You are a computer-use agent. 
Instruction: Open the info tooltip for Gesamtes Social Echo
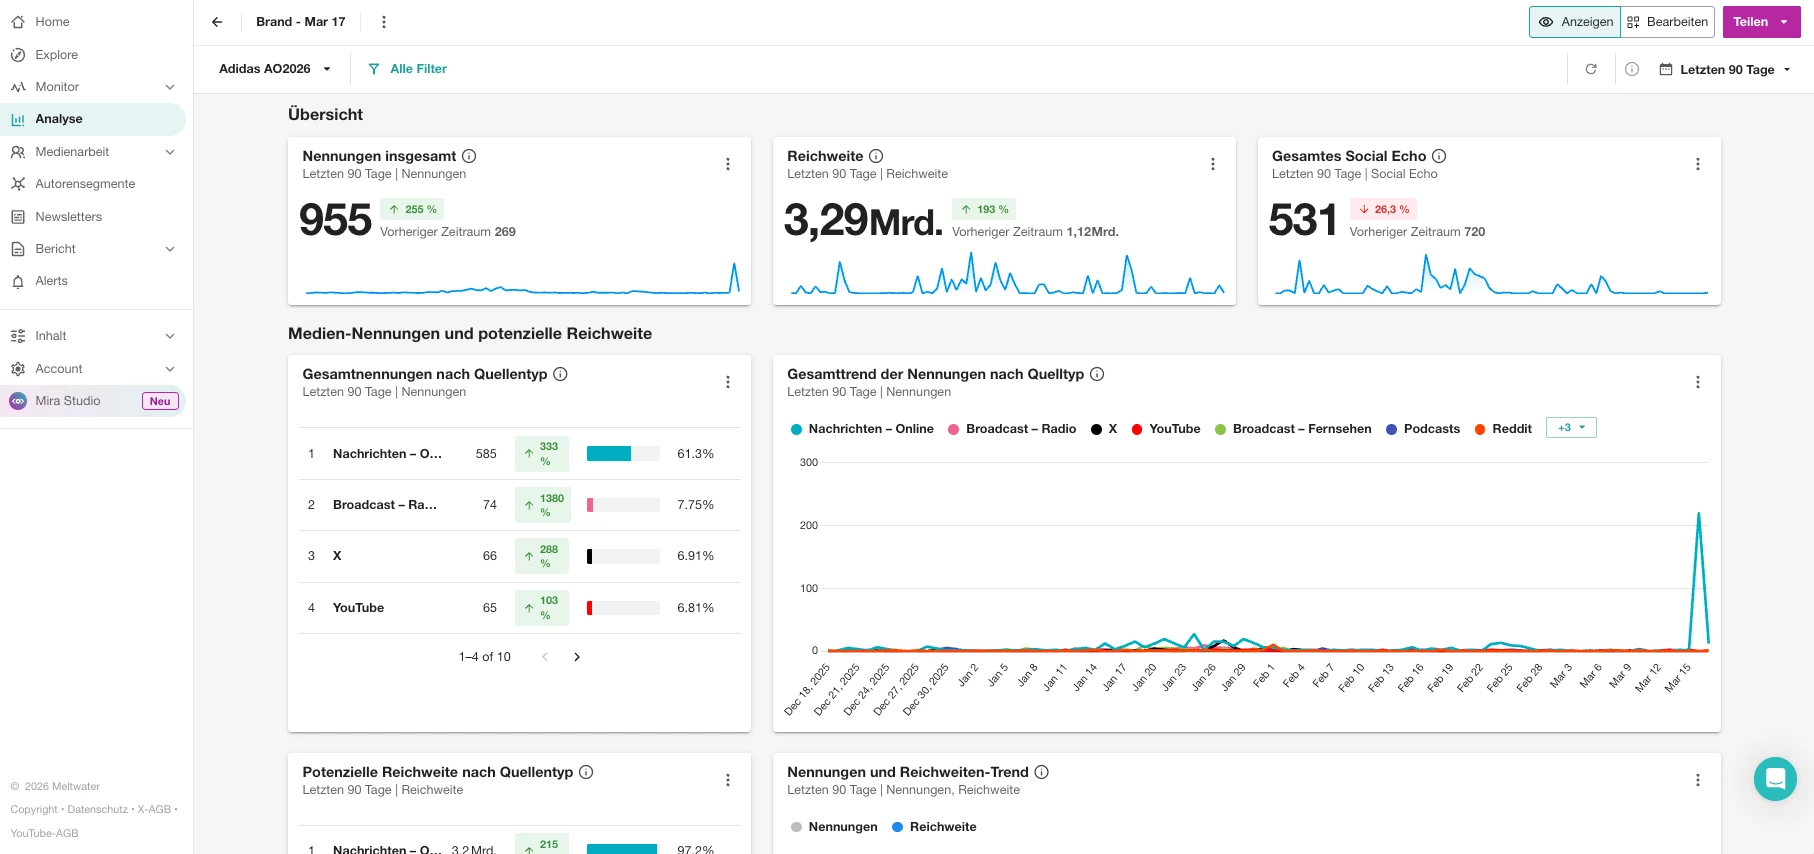pos(1439,156)
